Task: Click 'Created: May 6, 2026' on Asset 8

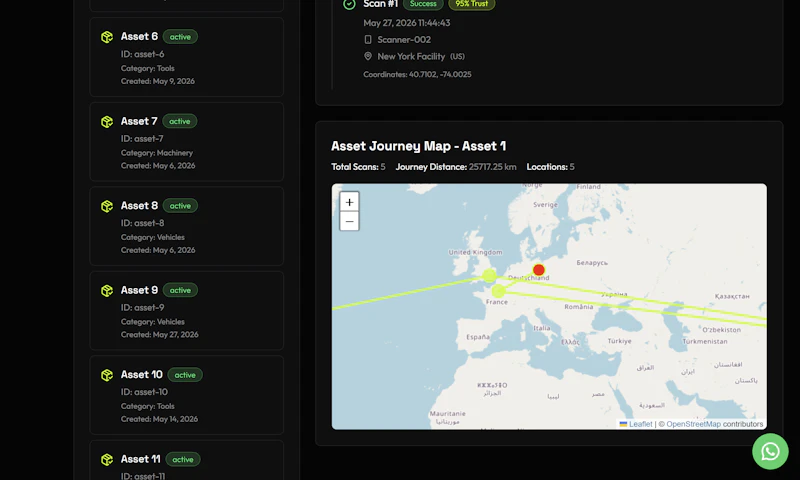Action: click(158, 250)
